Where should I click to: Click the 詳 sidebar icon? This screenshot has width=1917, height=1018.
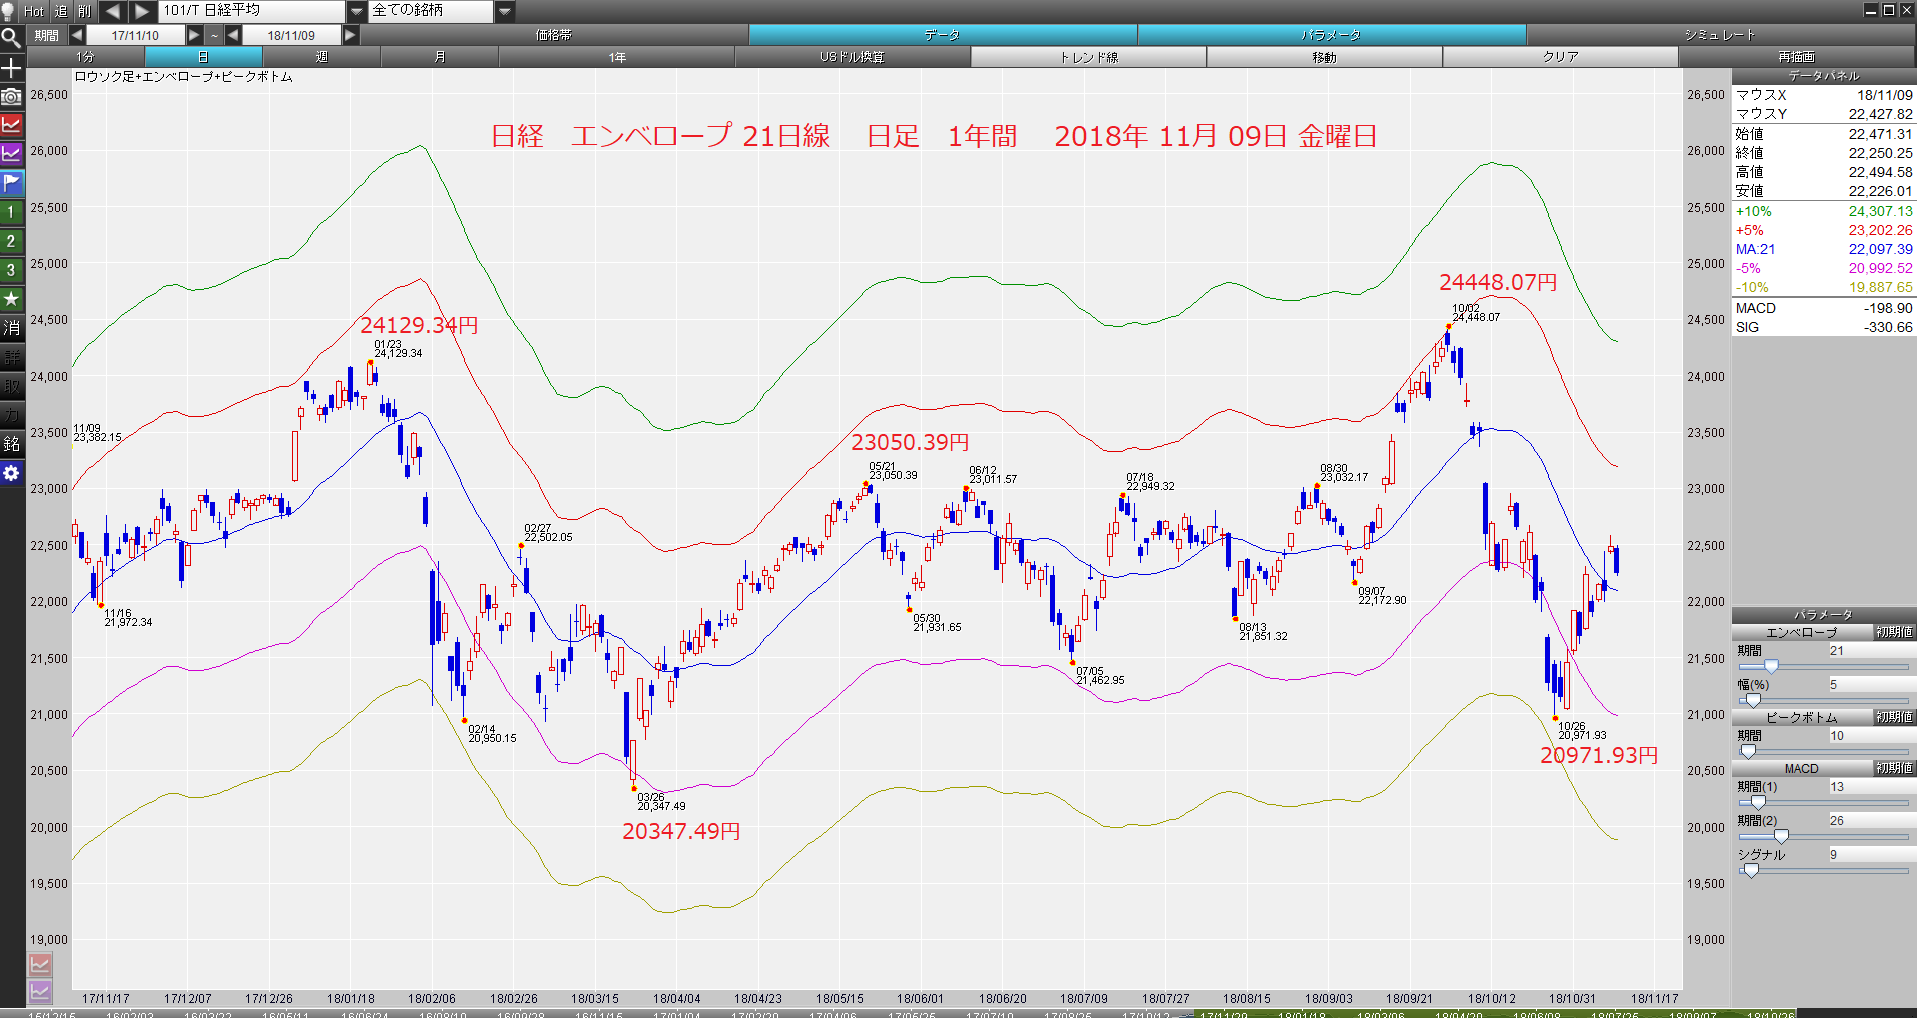pyautogui.click(x=11, y=358)
